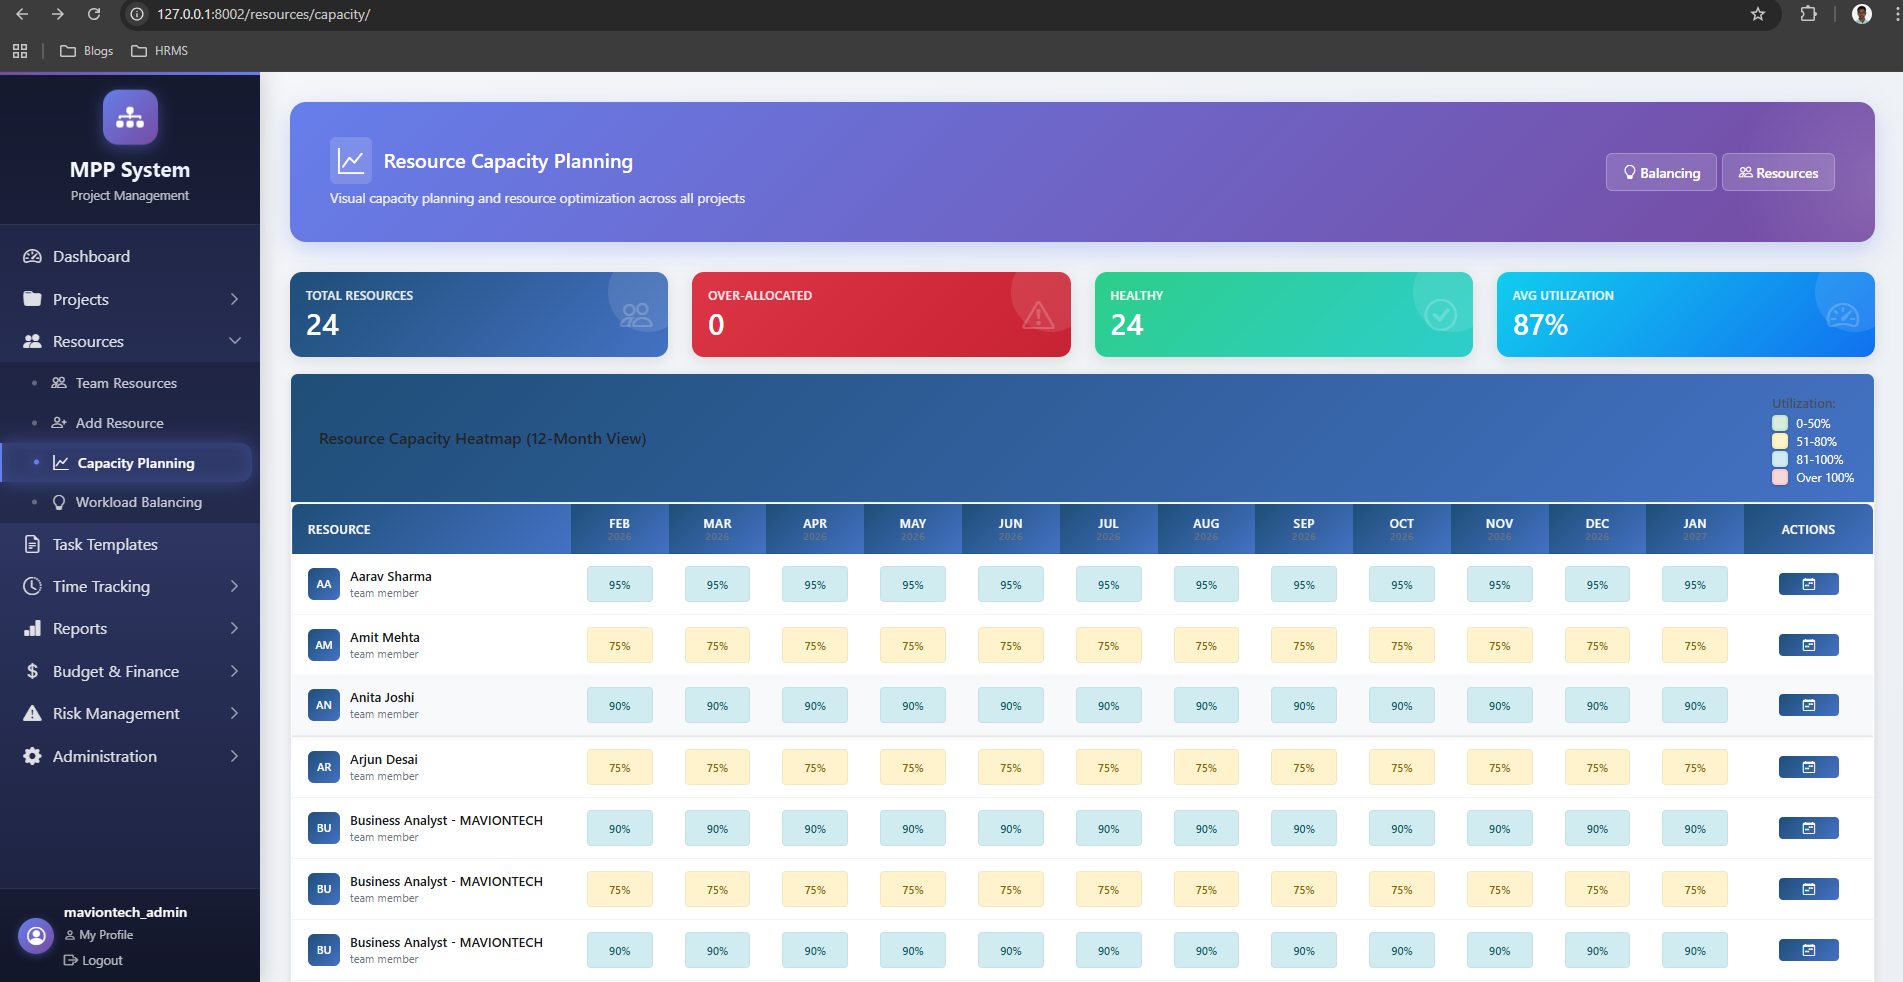Click the user profile avatar icon
Viewport: 1903px width, 982px height.
point(36,936)
